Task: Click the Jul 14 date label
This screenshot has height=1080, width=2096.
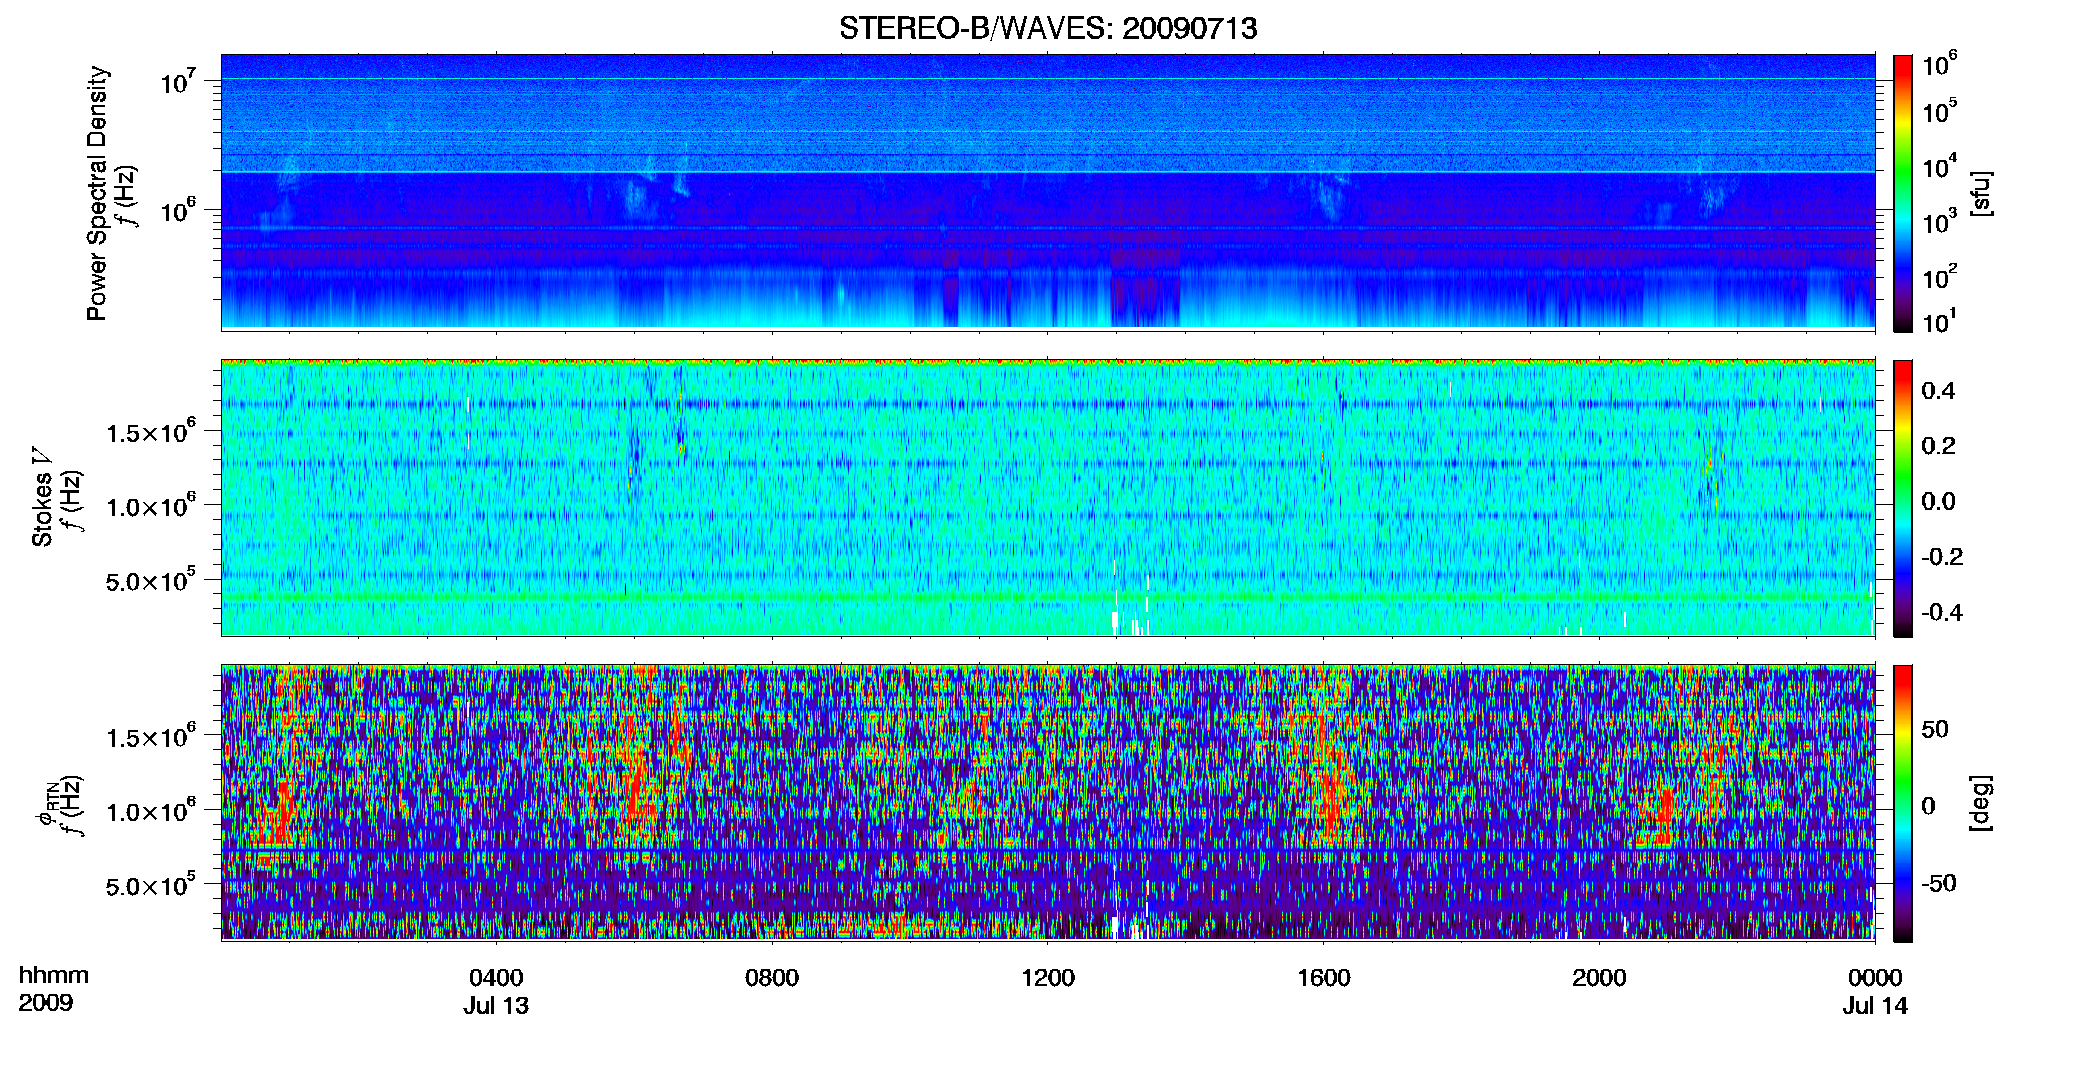Action: [x=1875, y=1006]
